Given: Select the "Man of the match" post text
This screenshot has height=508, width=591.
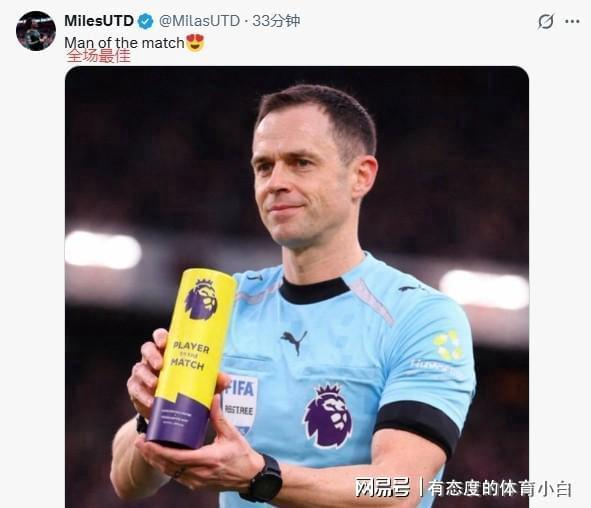Looking at the screenshot, I should click(x=124, y=43).
